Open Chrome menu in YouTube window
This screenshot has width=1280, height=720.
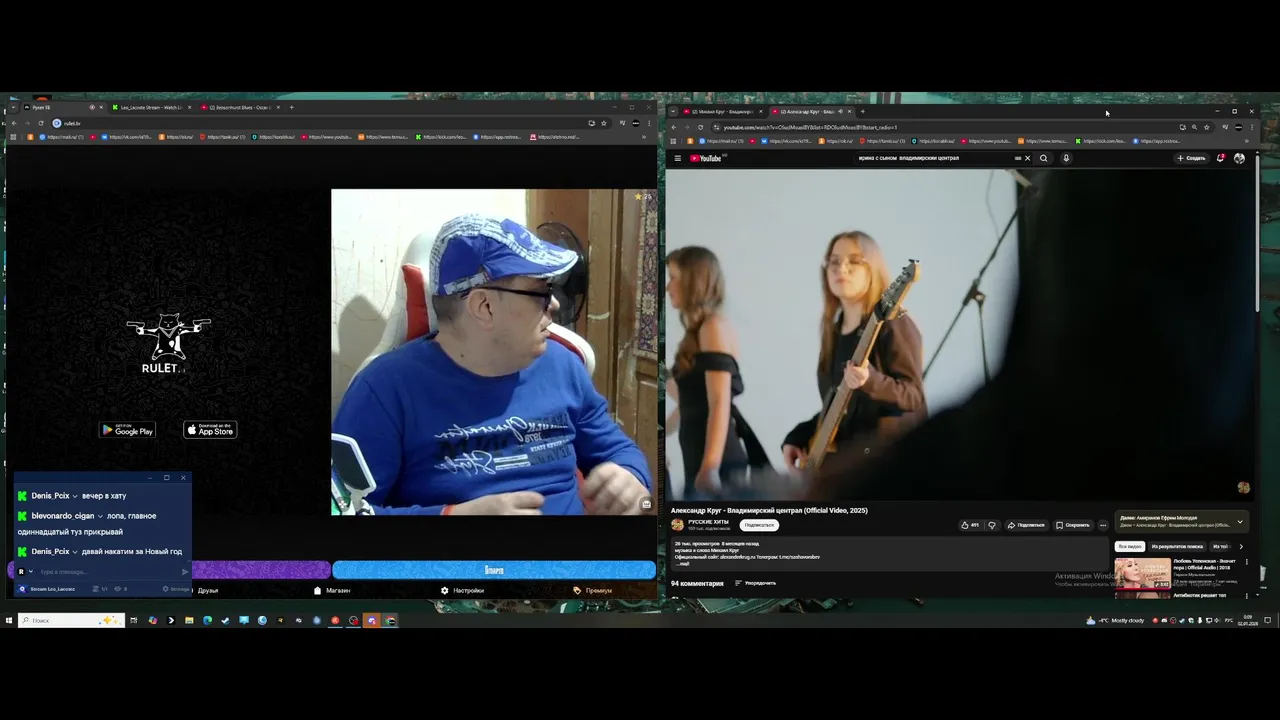pos(1251,127)
